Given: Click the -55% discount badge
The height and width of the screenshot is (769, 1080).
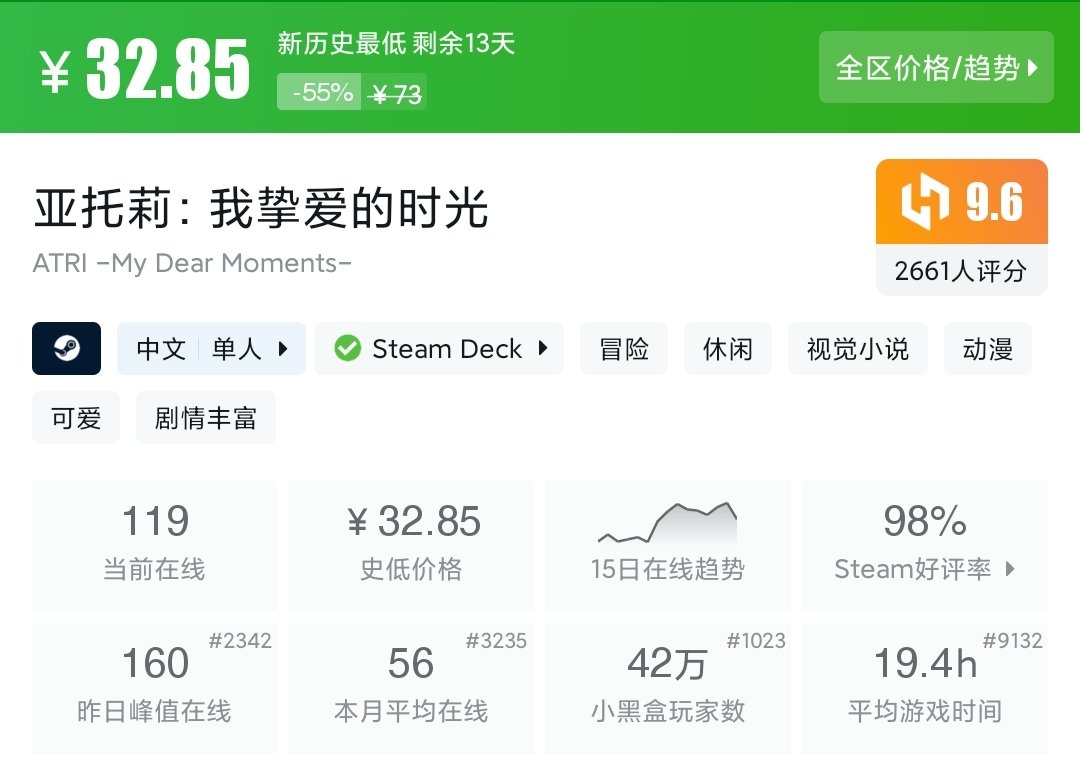Looking at the screenshot, I should click(320, 93).
